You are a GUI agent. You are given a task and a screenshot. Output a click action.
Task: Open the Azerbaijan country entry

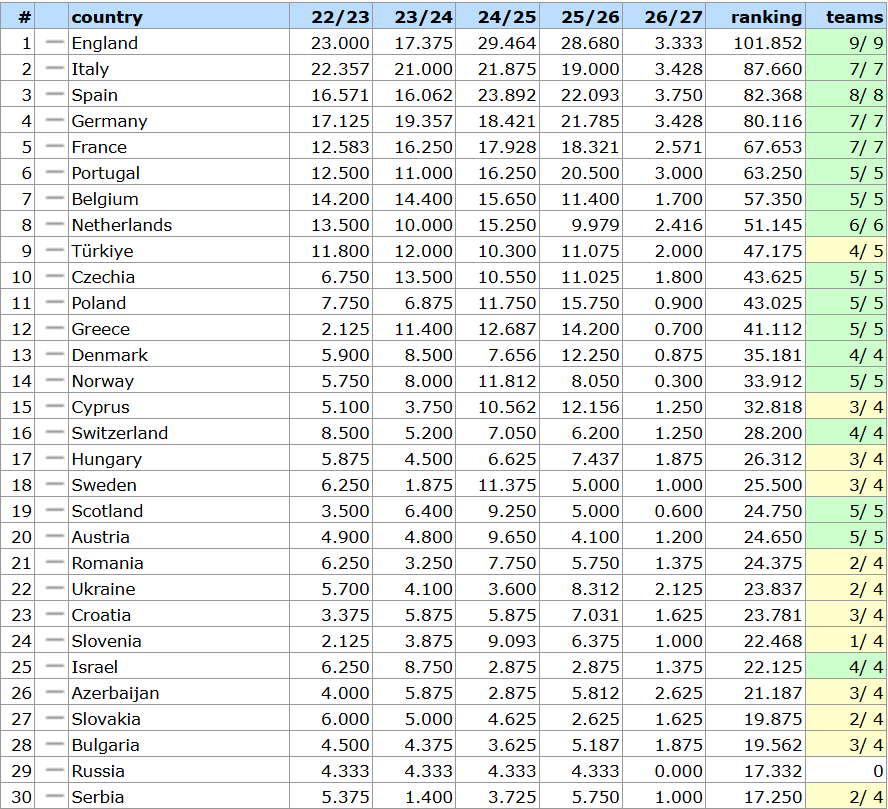[x=115, y=693]
